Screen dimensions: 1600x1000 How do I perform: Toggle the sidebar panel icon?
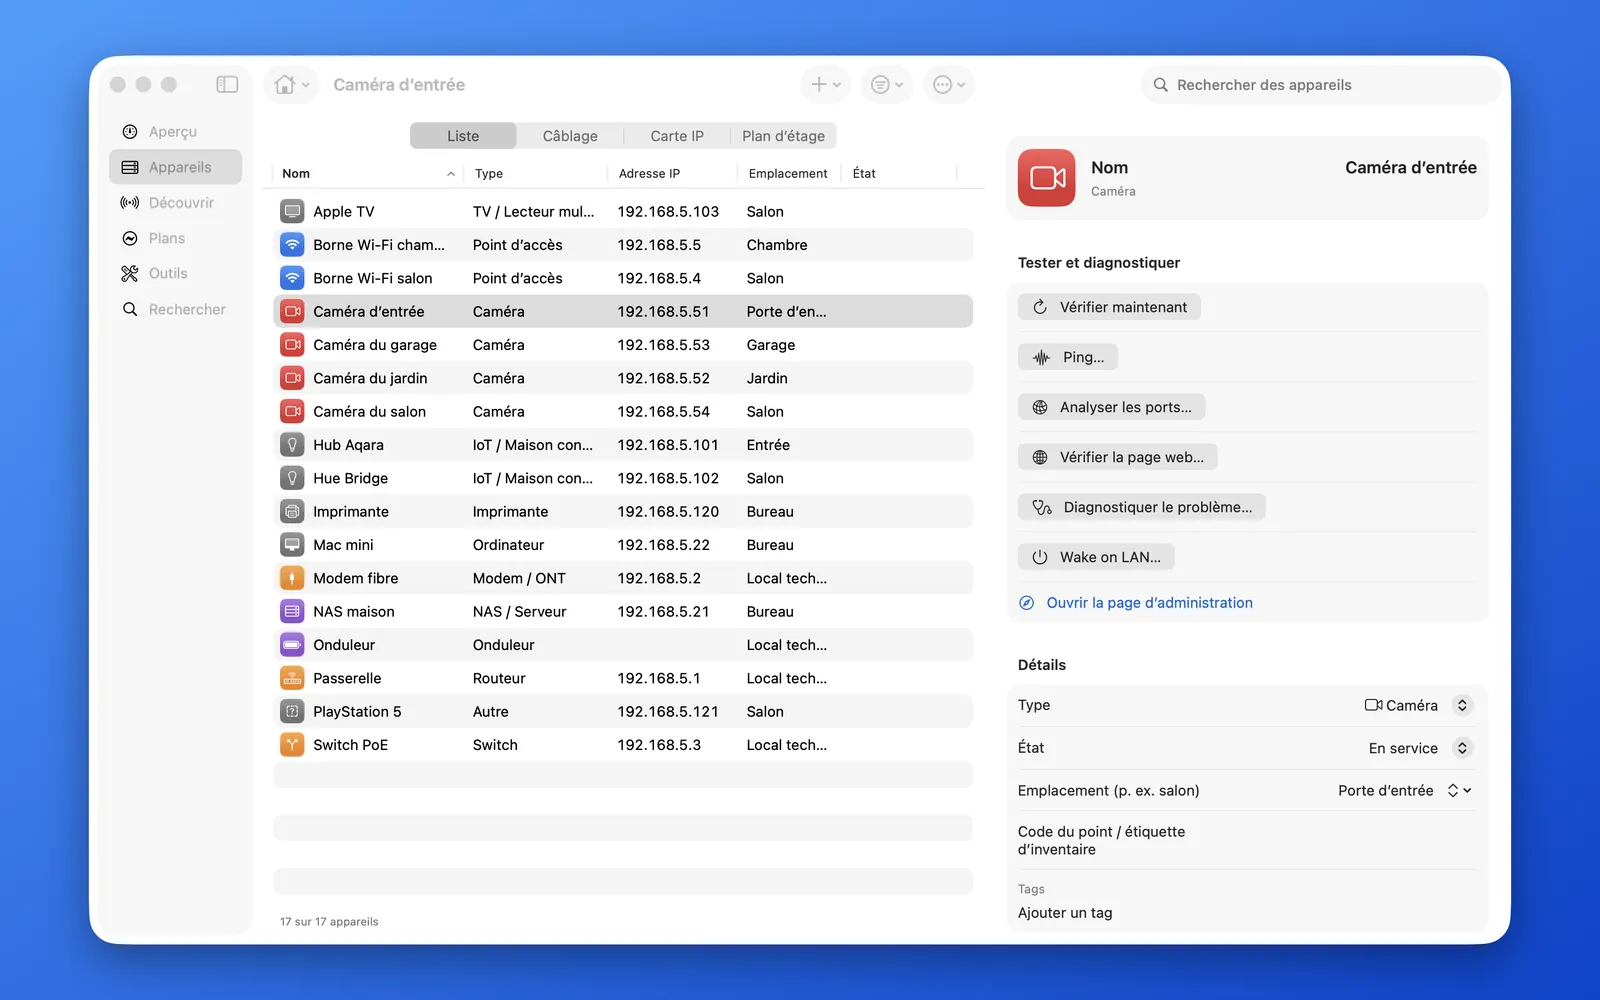pos(227,85)
